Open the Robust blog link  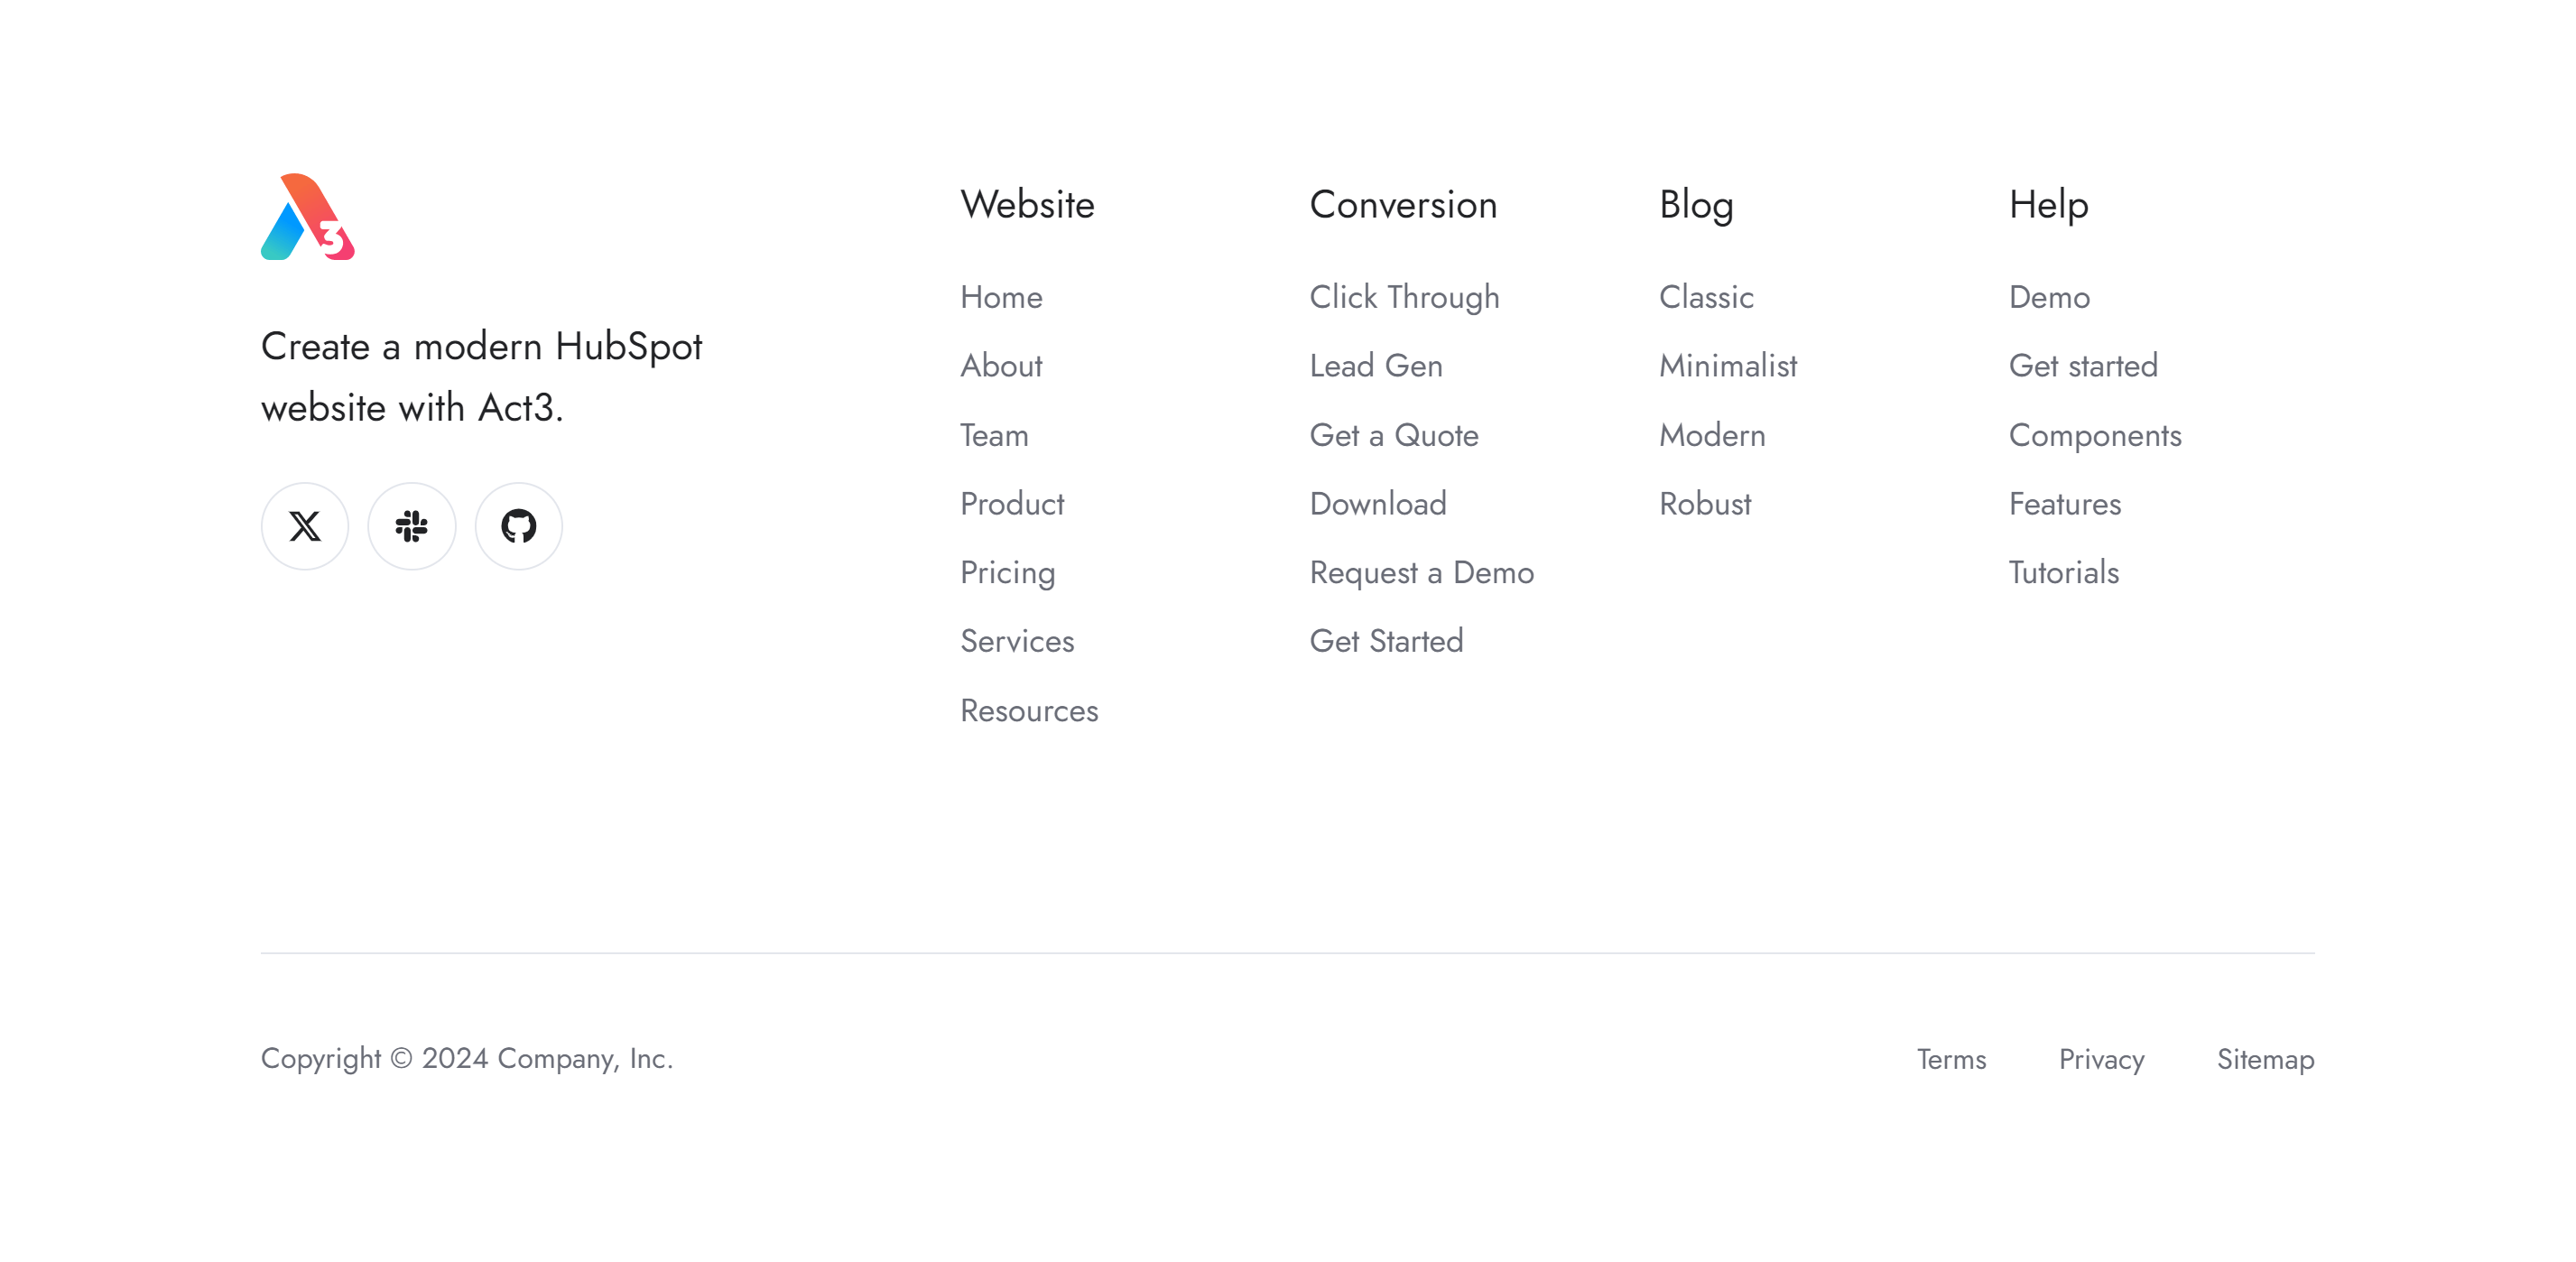pyautogui.click(x=1705, y=504)
